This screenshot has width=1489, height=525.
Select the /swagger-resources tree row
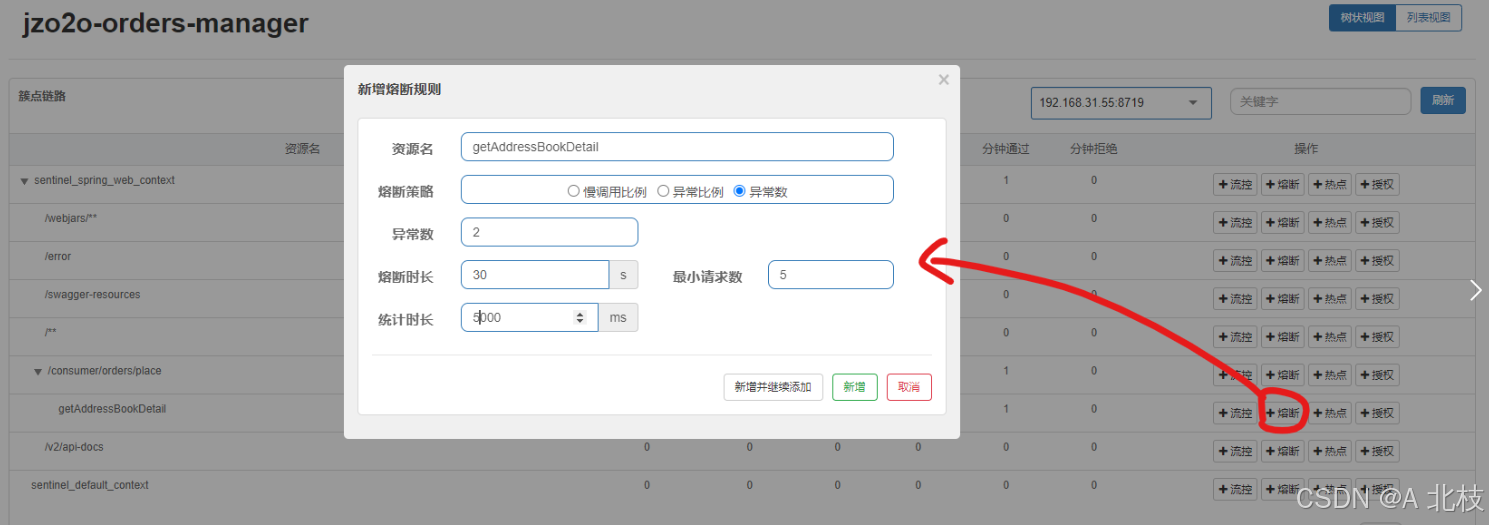click(x=92, y=295)
